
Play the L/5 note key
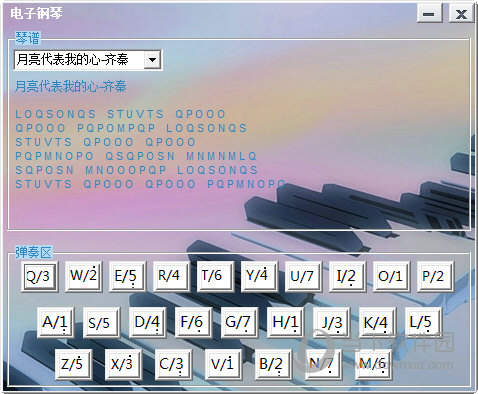coord(423,323)
